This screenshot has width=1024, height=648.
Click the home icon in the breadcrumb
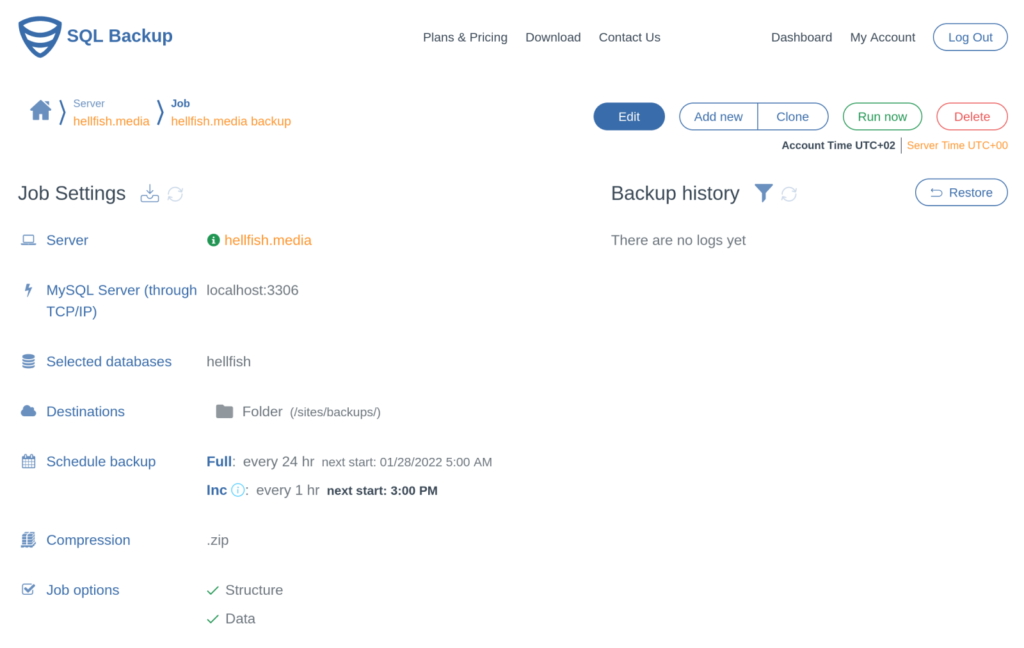40,110
